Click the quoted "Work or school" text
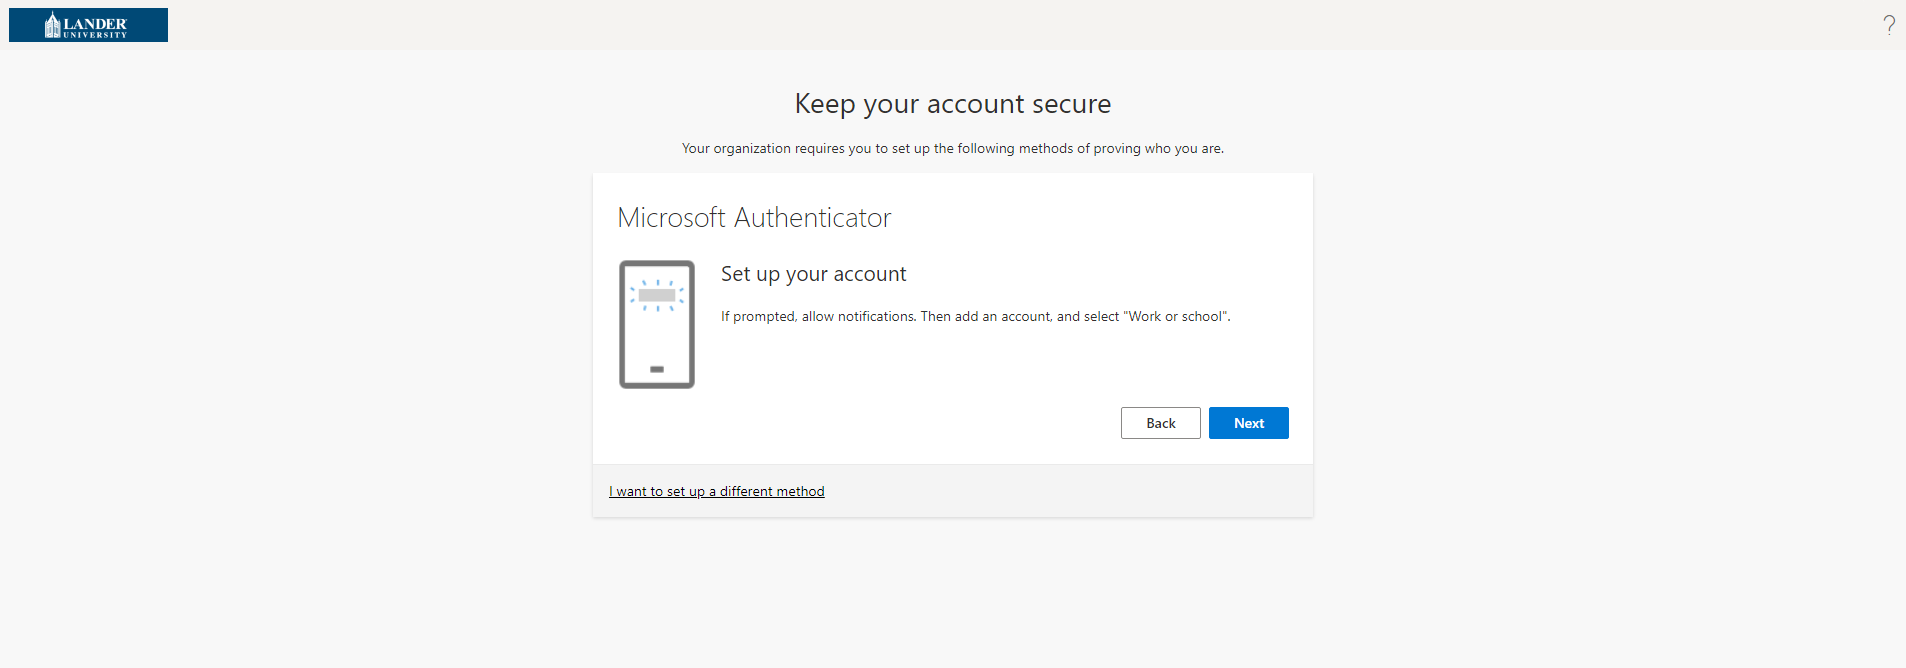This screenshot has width=1906, height=668. click(x=1176, y=316)
